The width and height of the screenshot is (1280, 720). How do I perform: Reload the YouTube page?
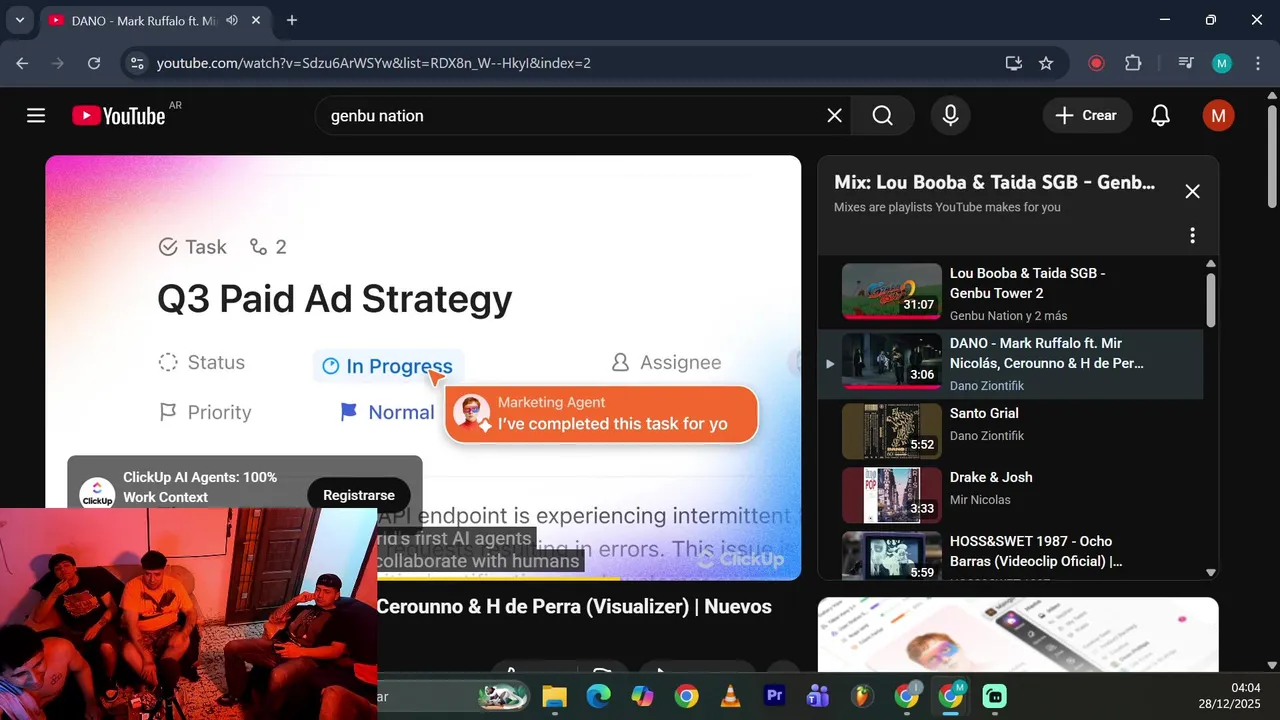tap(94, 63)
